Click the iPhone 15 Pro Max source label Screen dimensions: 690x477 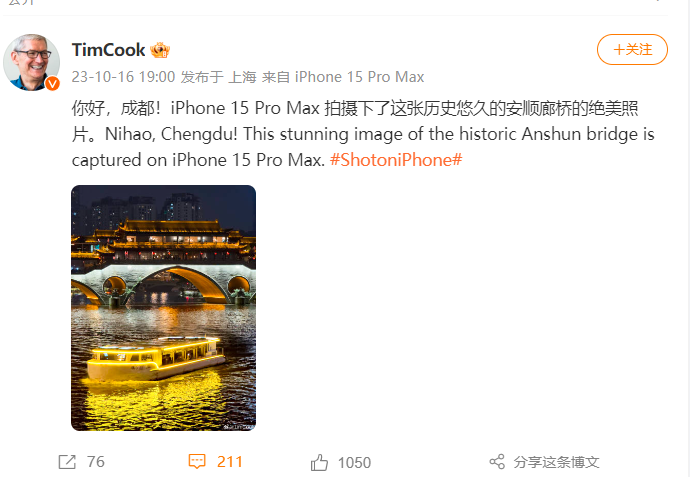point(360,77)
